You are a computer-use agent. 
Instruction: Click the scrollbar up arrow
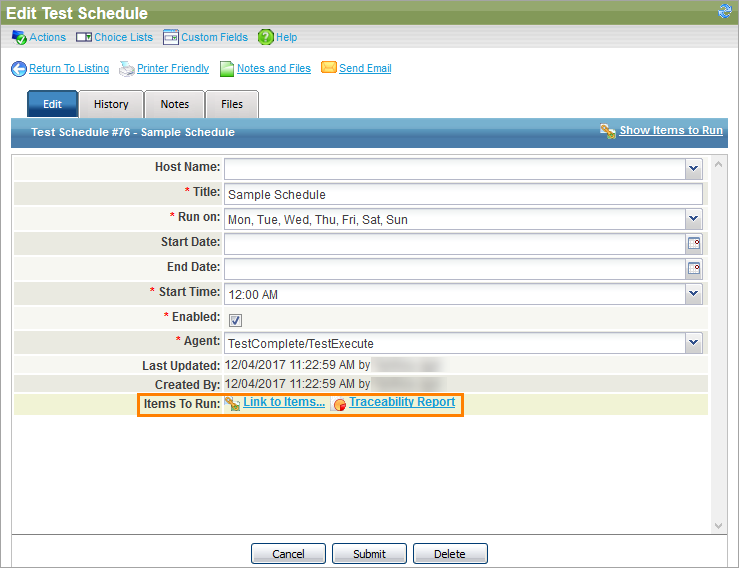(x=718, y=165)
